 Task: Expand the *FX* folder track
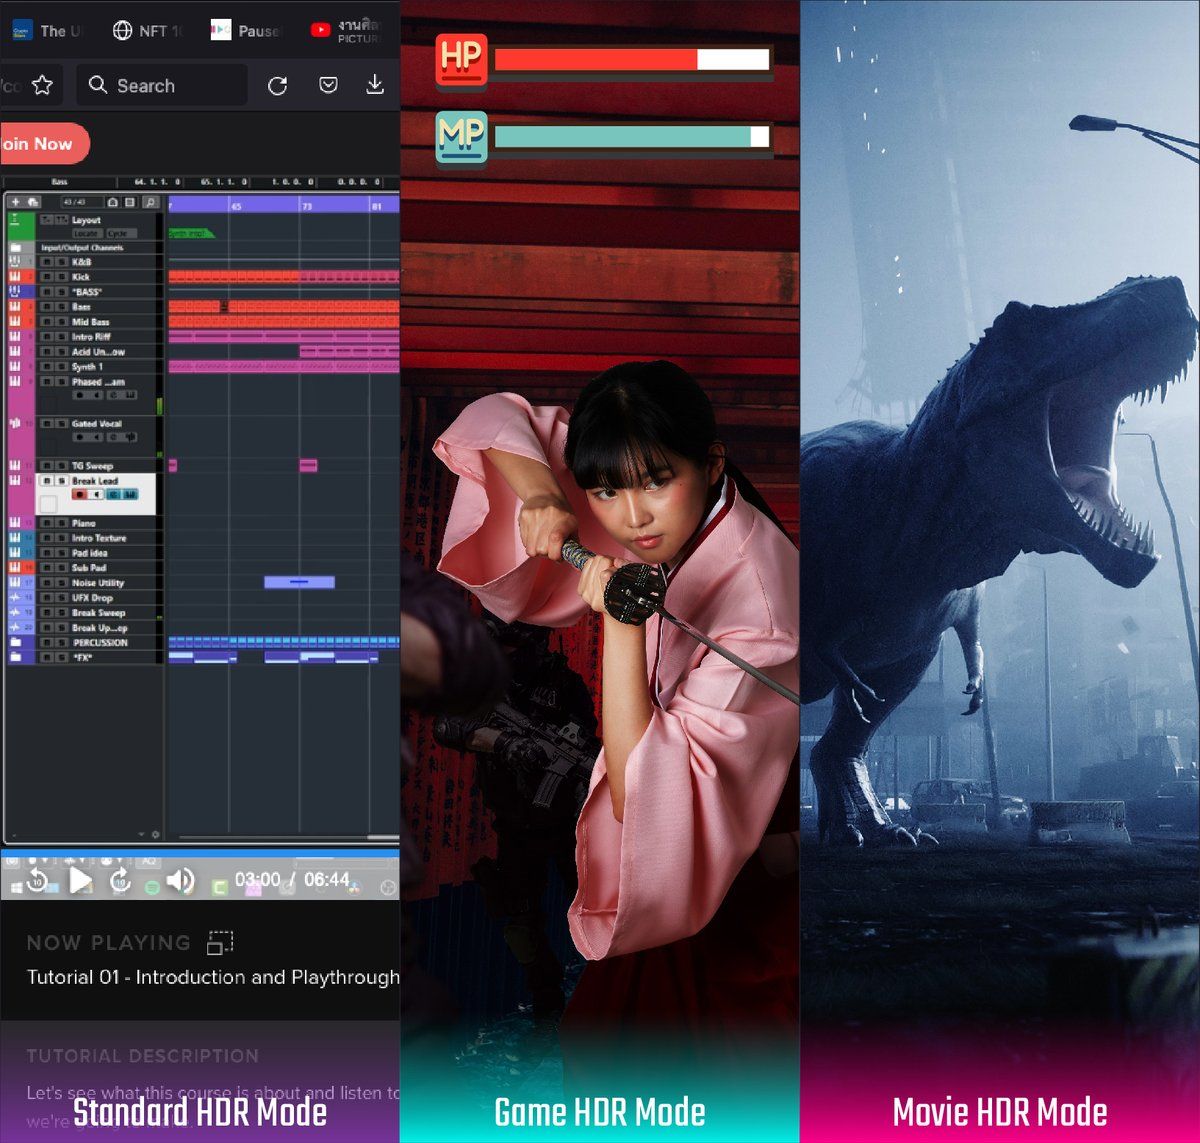(15, 657)
